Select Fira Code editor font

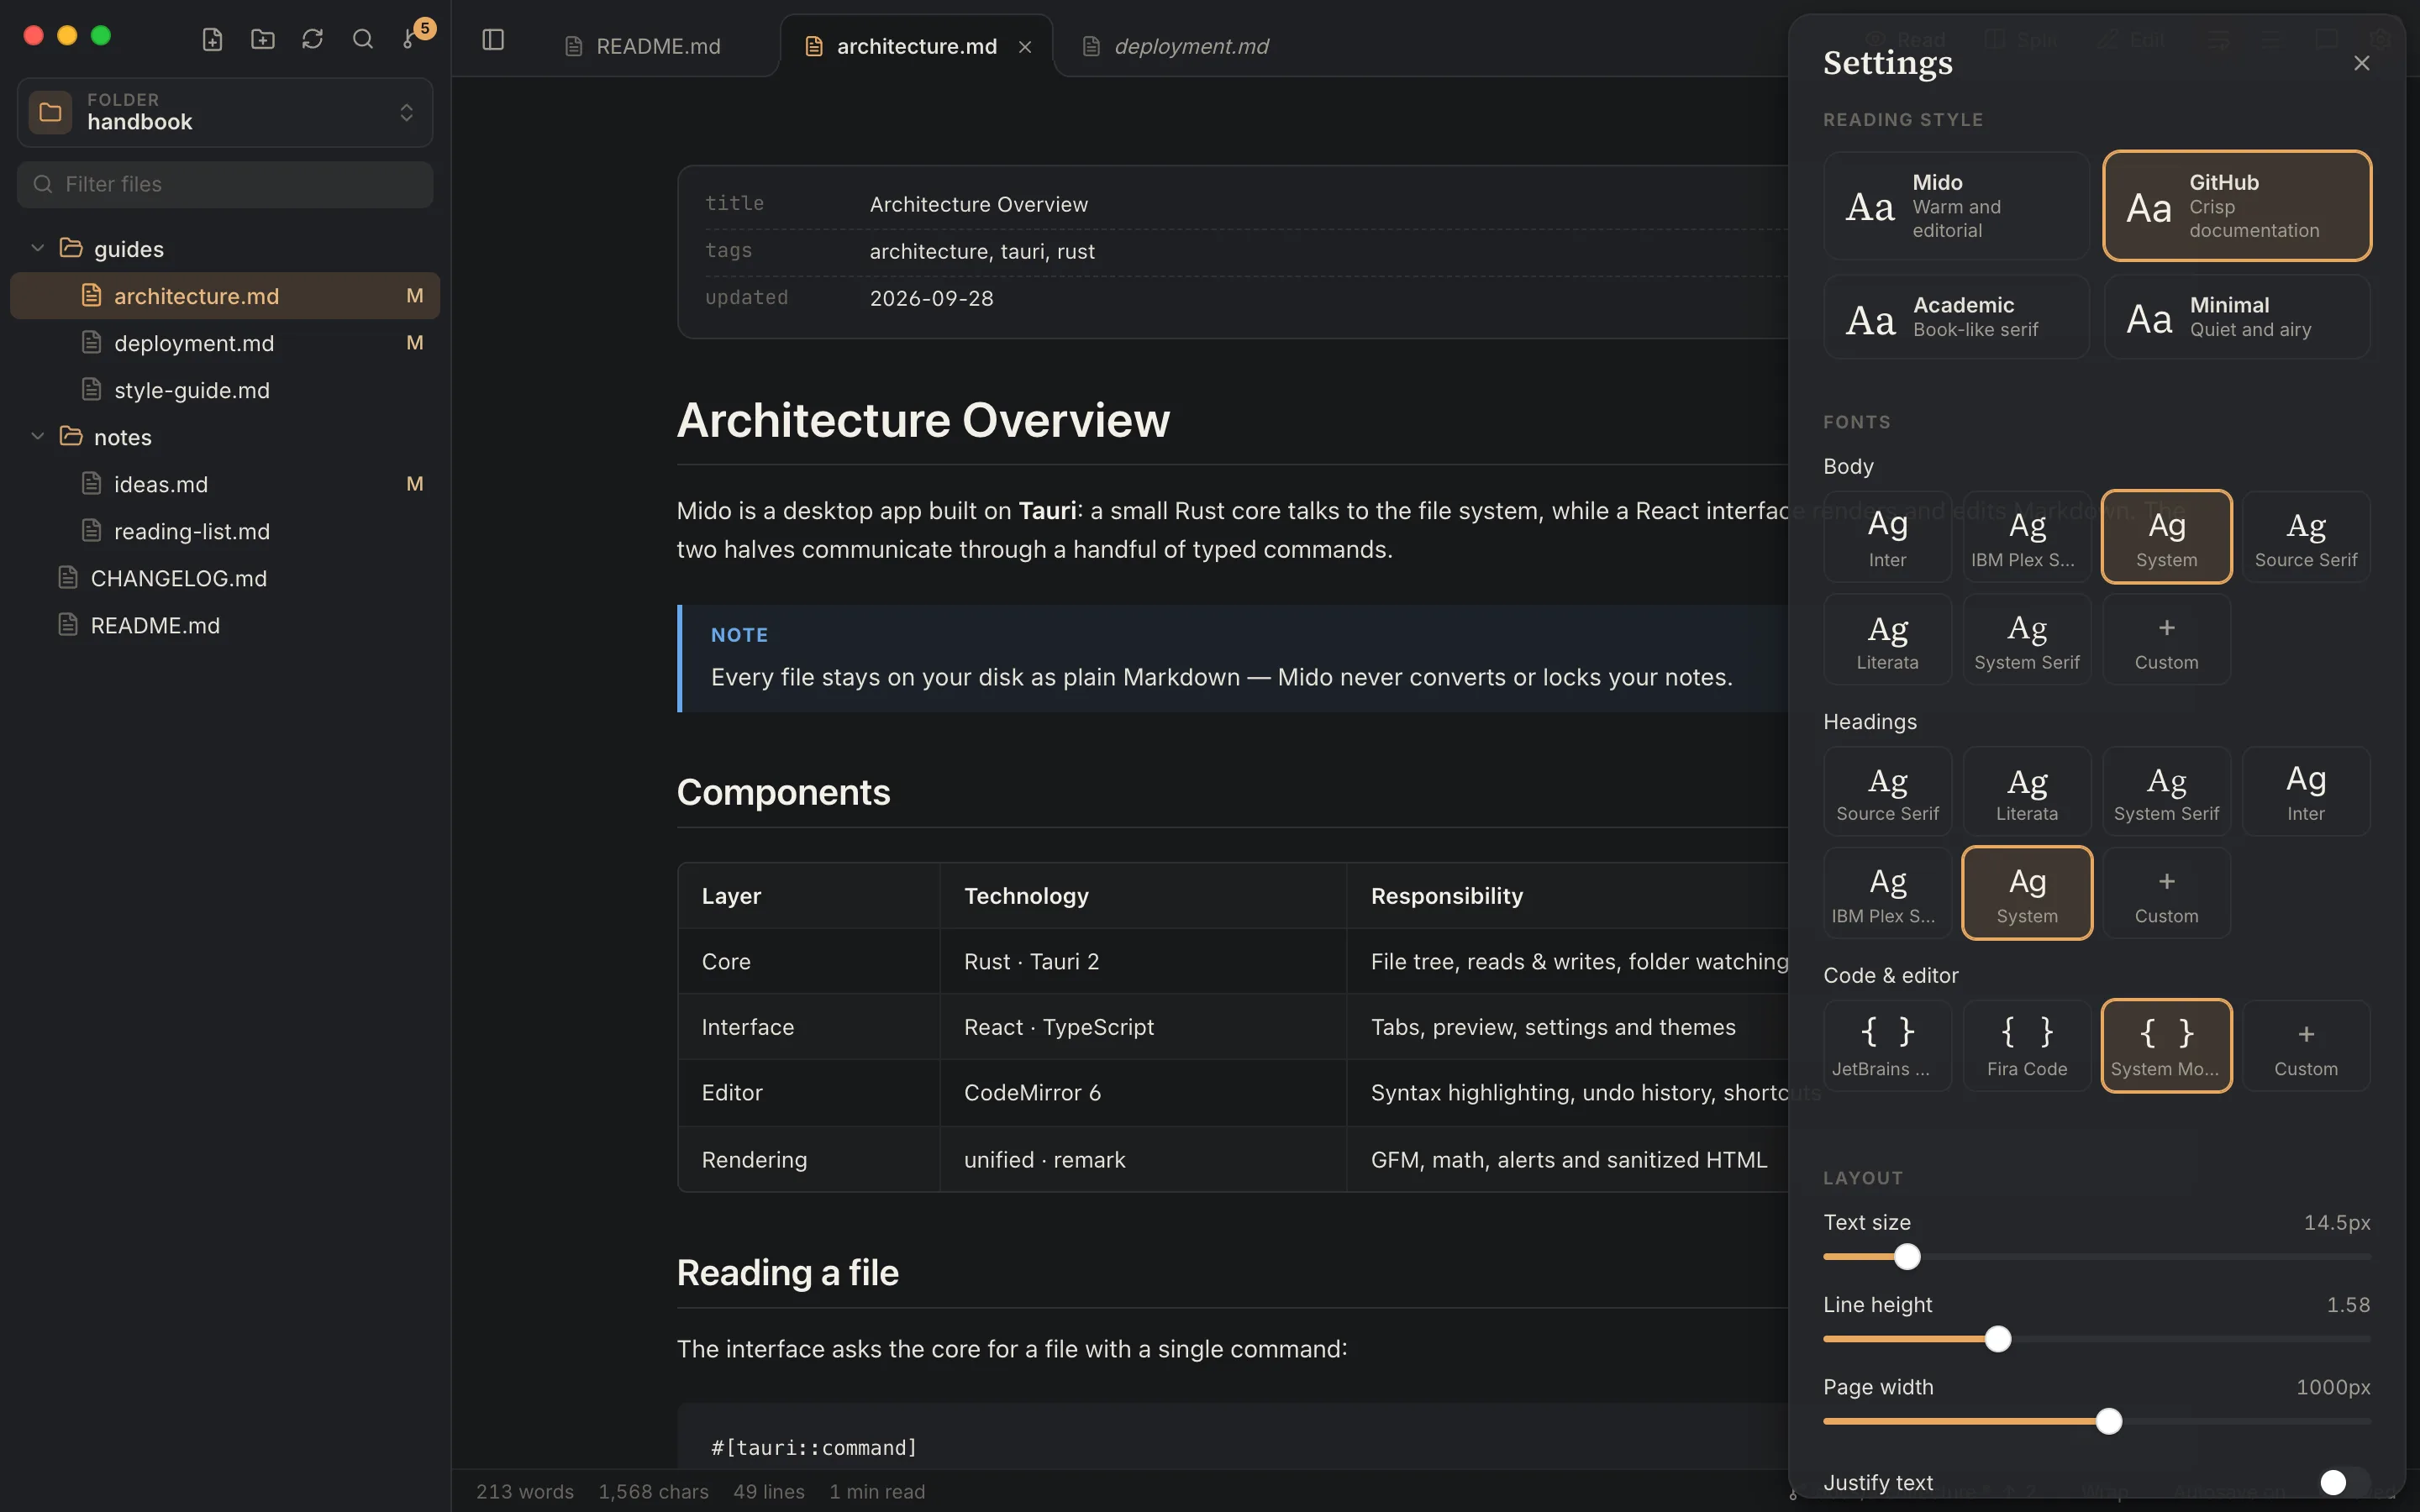(2027, 1046)
